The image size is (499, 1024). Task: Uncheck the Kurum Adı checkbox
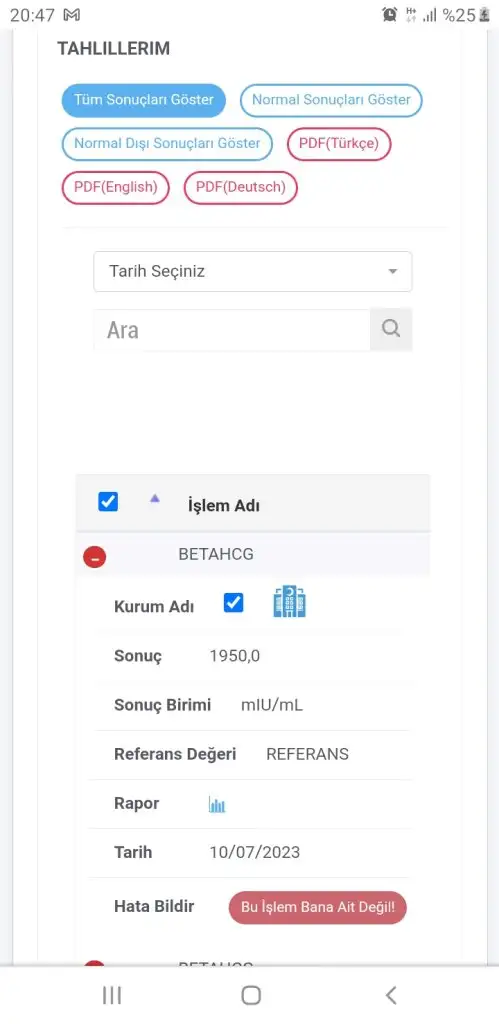click(233, 603)
